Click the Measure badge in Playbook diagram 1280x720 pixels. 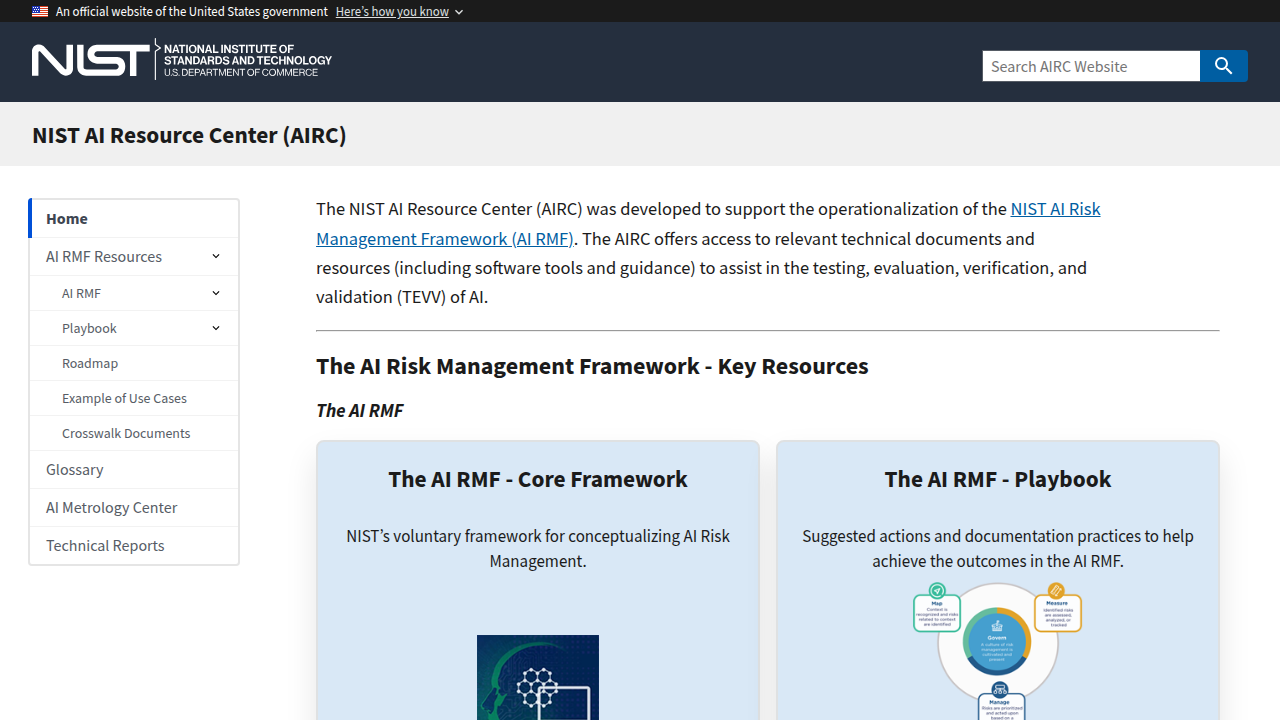(1057, 608)
